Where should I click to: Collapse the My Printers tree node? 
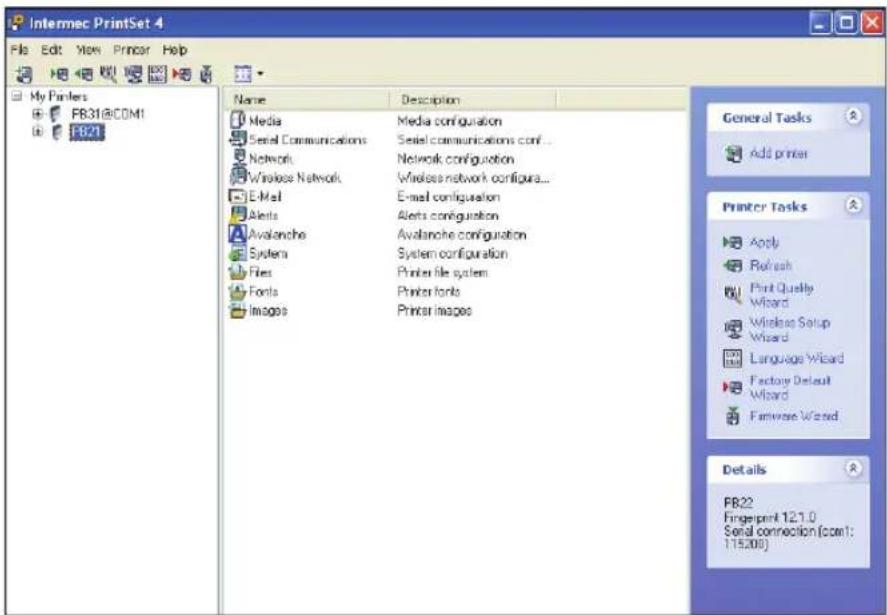(18, 96)
